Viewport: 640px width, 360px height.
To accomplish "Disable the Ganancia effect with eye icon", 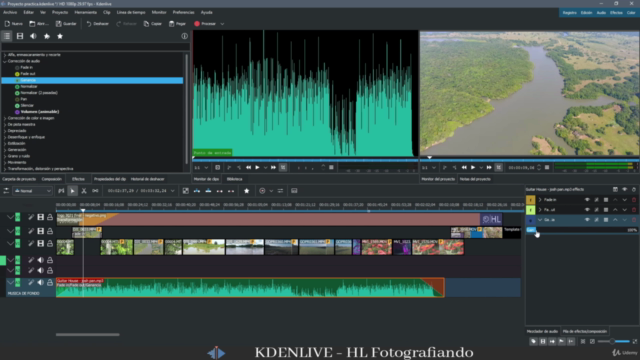I will [x=587, y=220].
